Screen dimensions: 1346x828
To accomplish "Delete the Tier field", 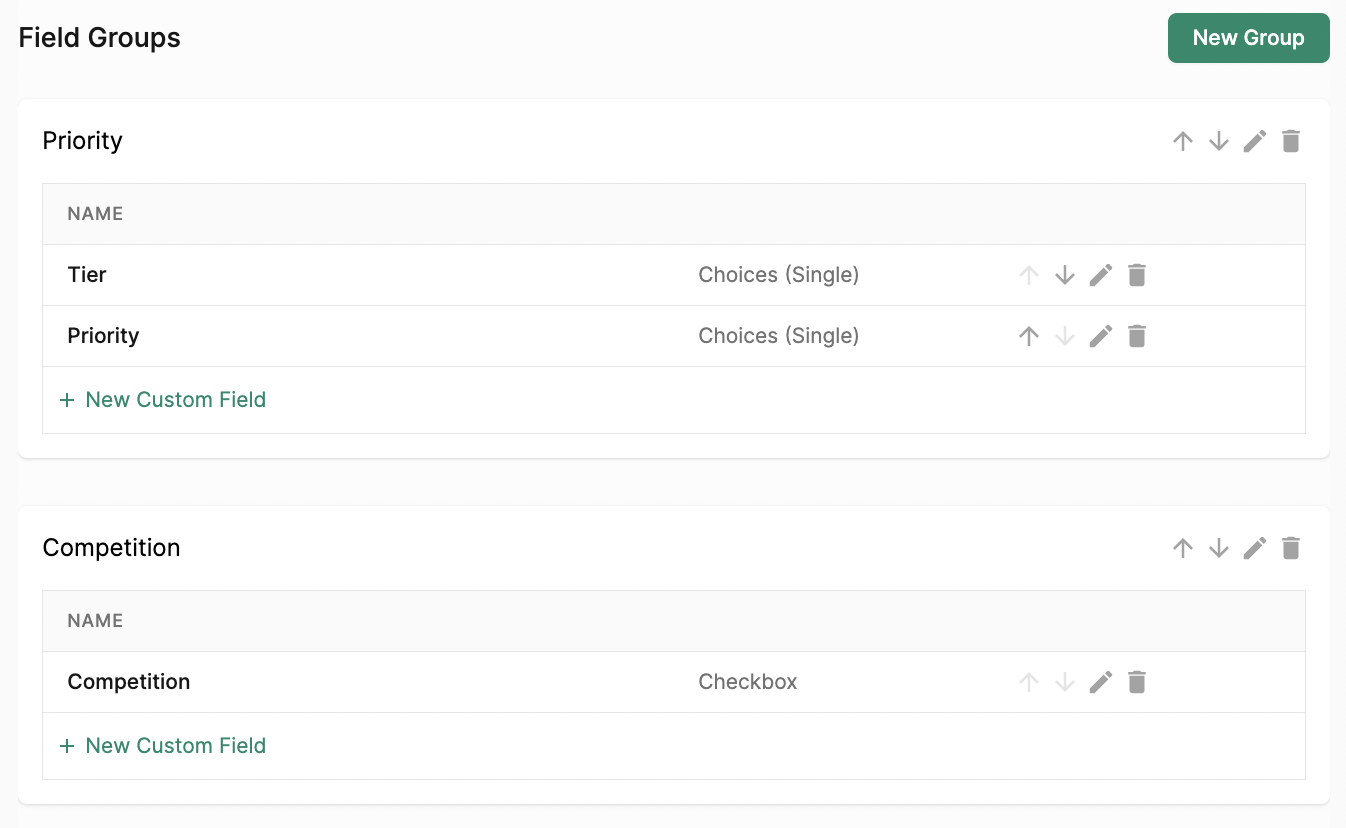I will (x=1137, y=275).
